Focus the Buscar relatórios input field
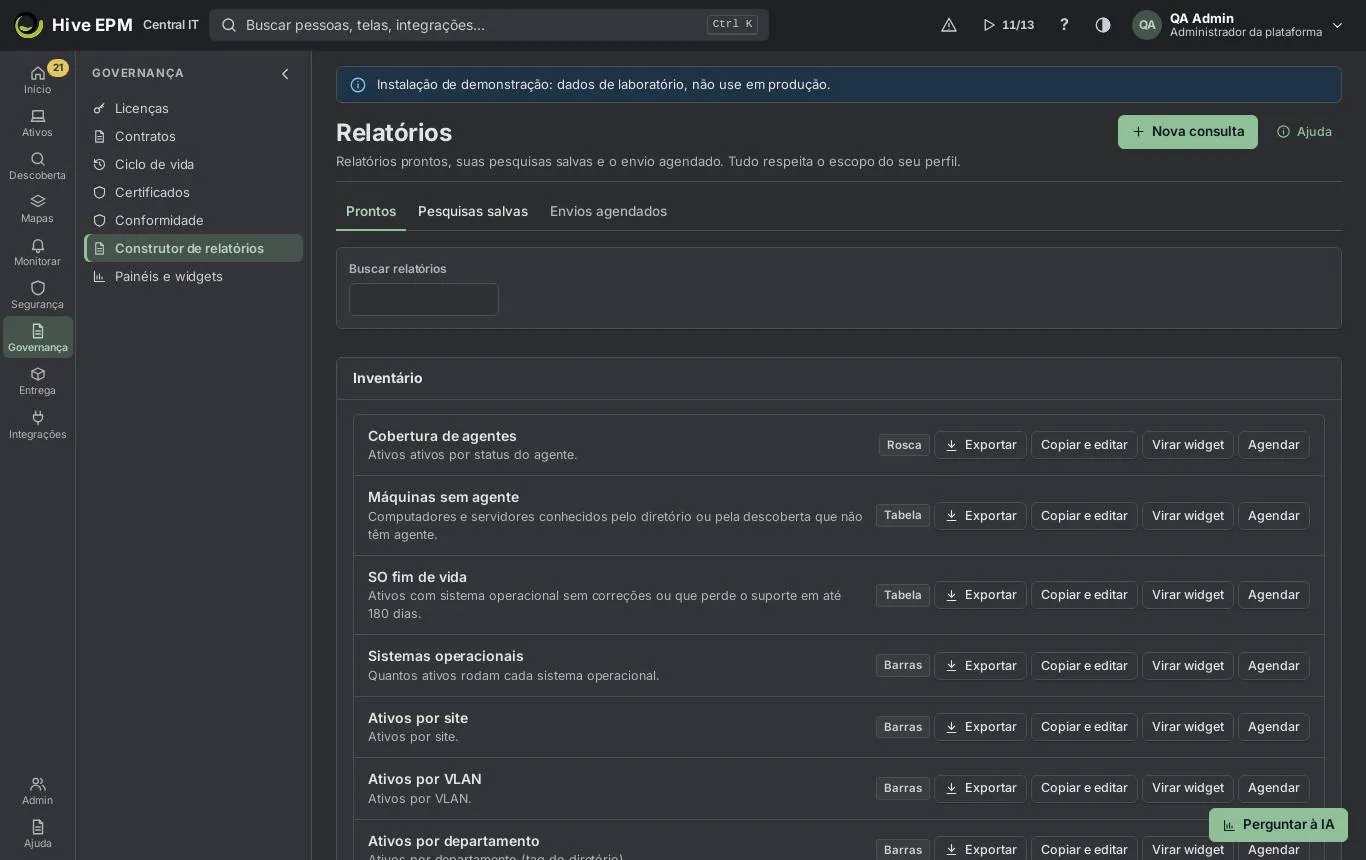 (x=424, y=299)
